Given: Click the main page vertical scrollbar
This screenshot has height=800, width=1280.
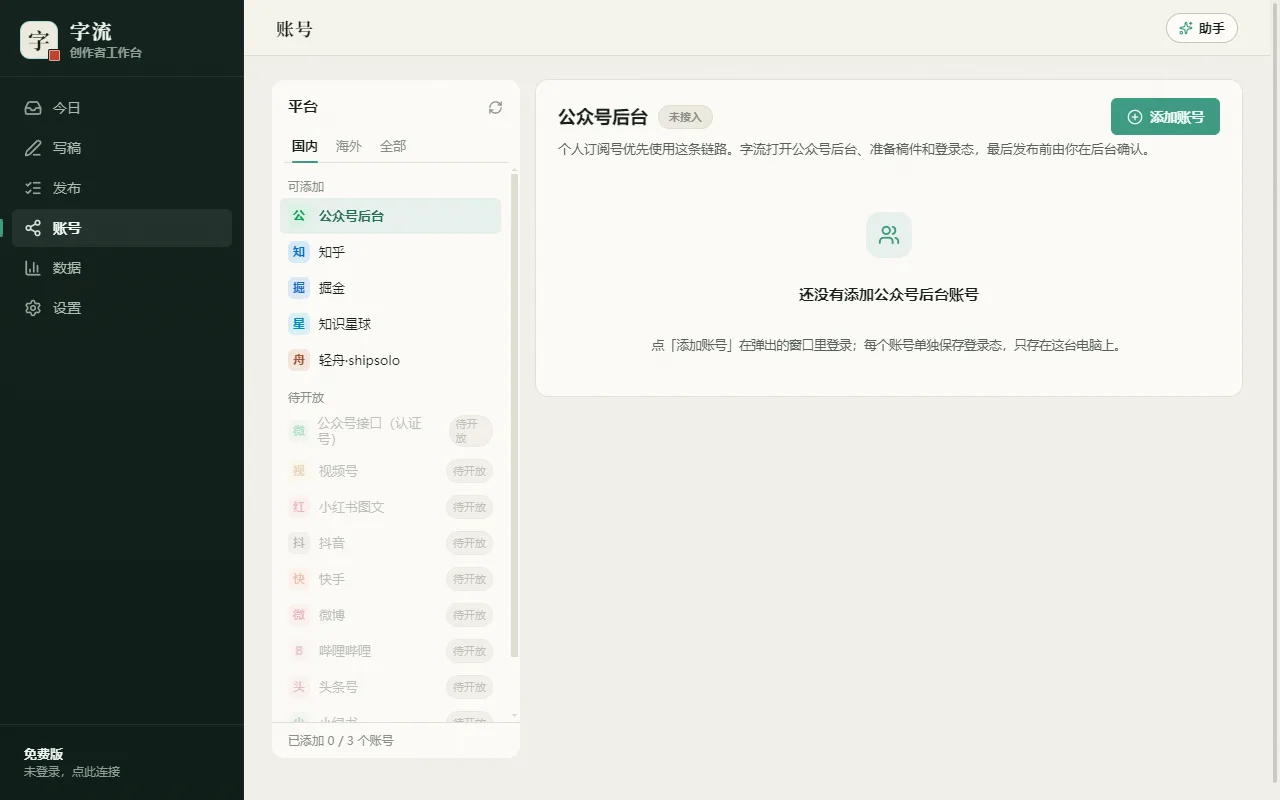Looking at the screenshot, I should [1274, 392].
